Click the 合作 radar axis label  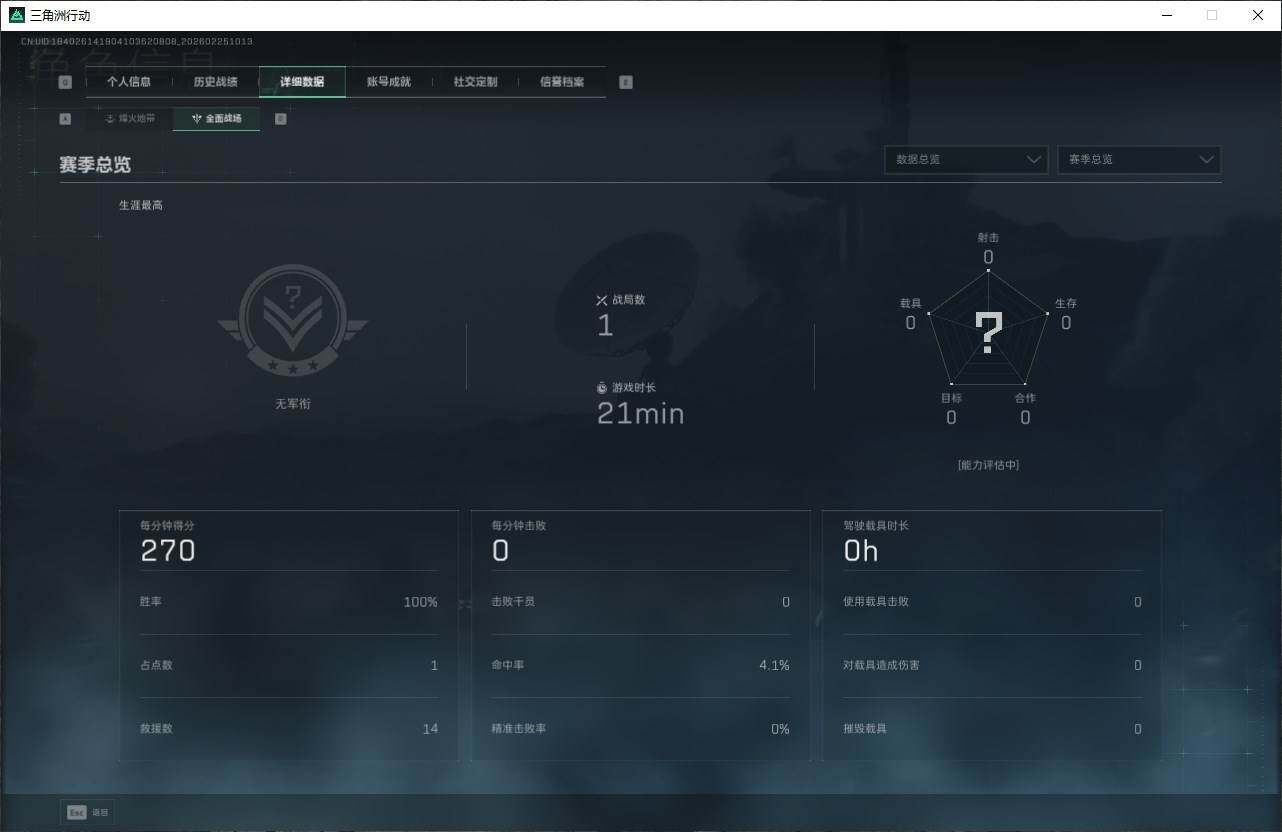tap(1025, 398)
